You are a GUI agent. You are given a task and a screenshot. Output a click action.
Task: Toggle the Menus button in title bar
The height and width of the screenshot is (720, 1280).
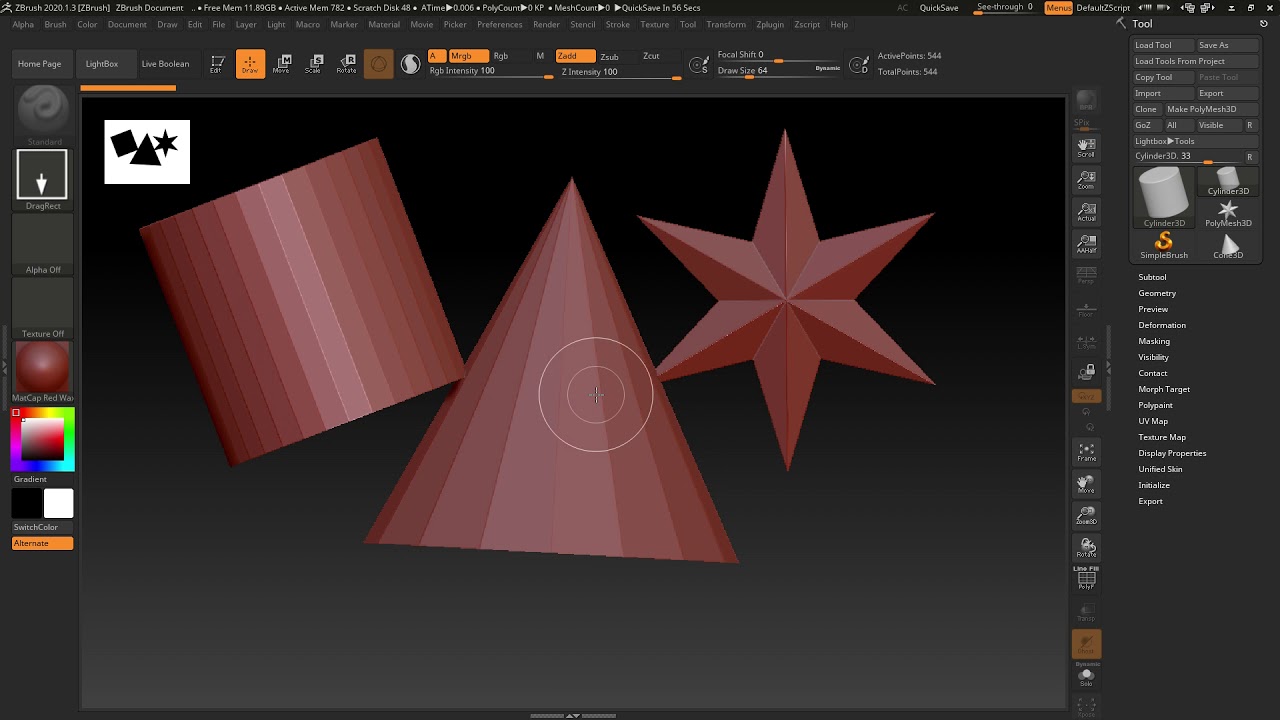(x=1058, y=8)
